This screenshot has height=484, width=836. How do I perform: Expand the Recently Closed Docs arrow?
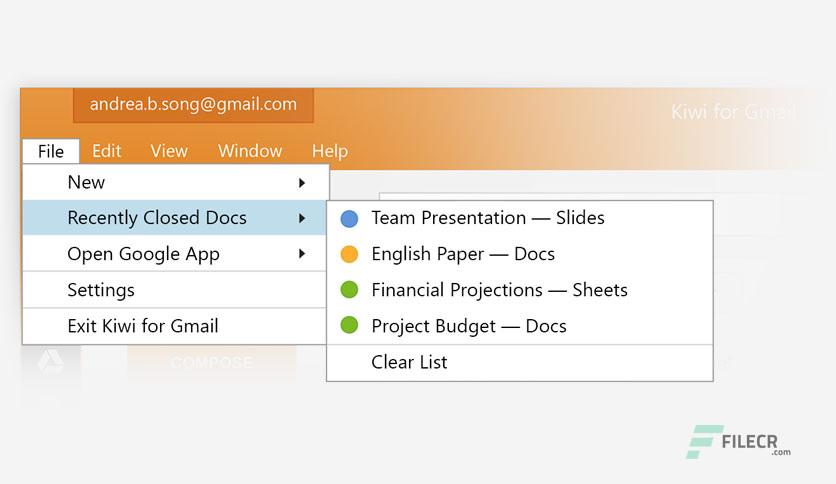[302, 218]
